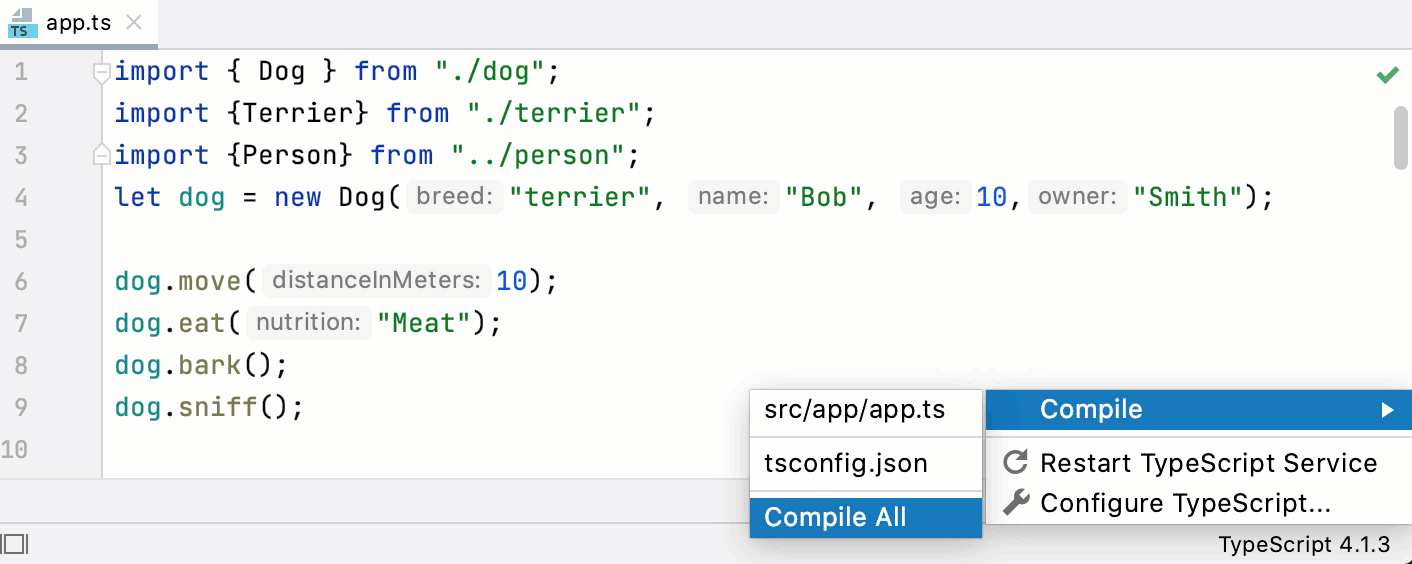Screen dimensions: 1412x564
Task: Choose tsconfig.json from the compile popup
Action: [846, 464]
